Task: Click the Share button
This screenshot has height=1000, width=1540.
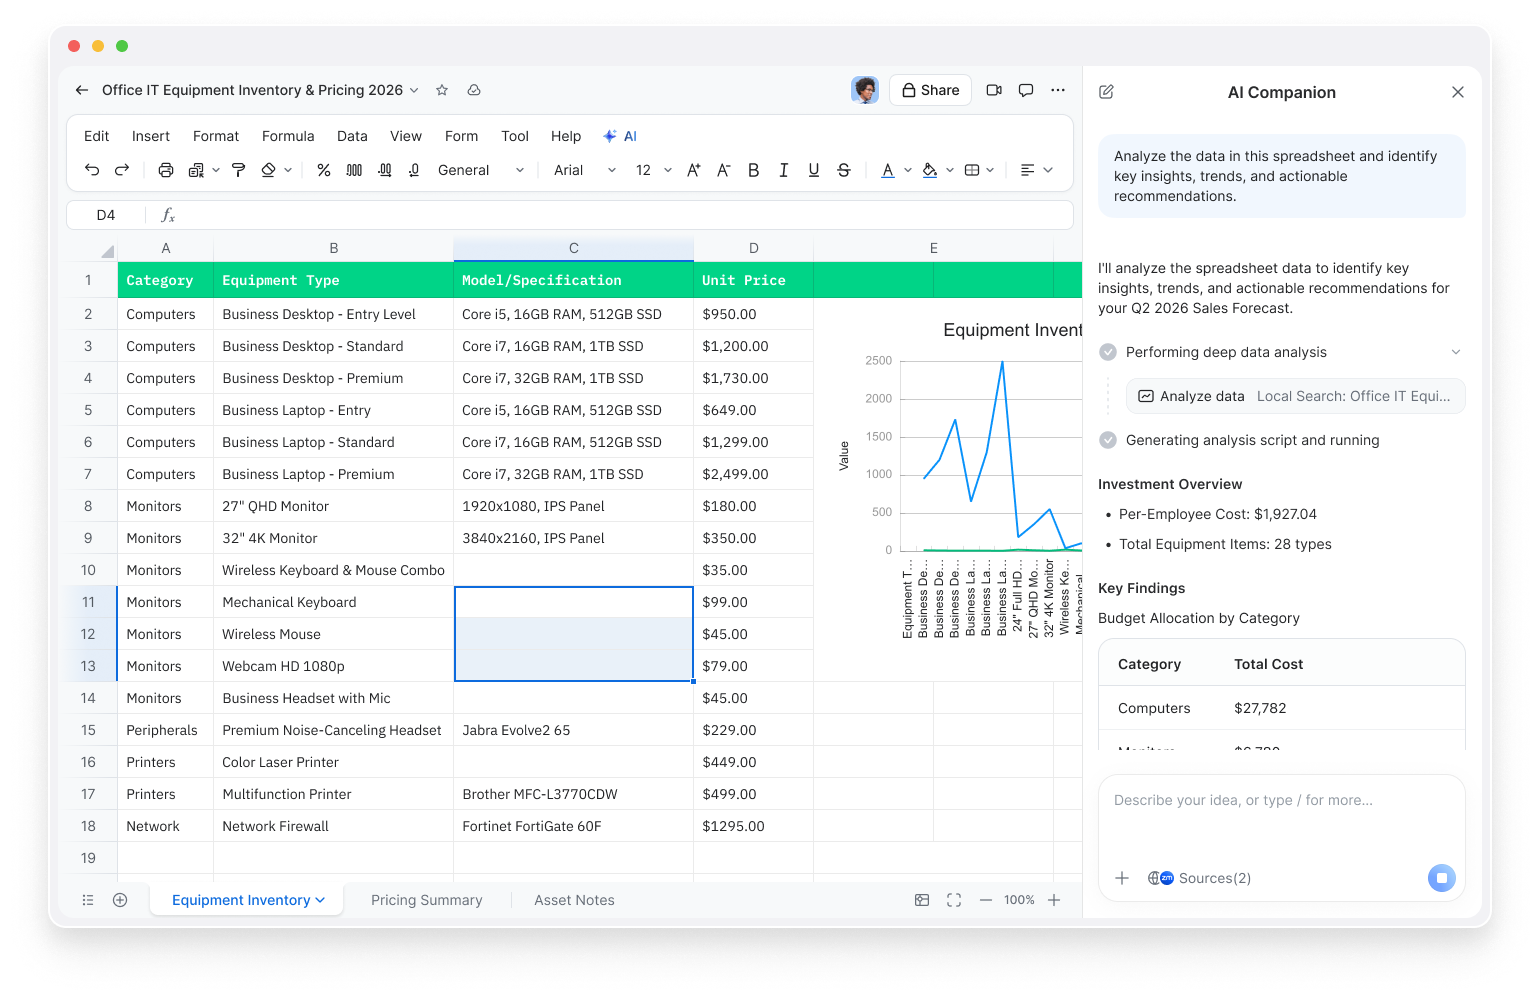Action: click(x=930, y=89)
